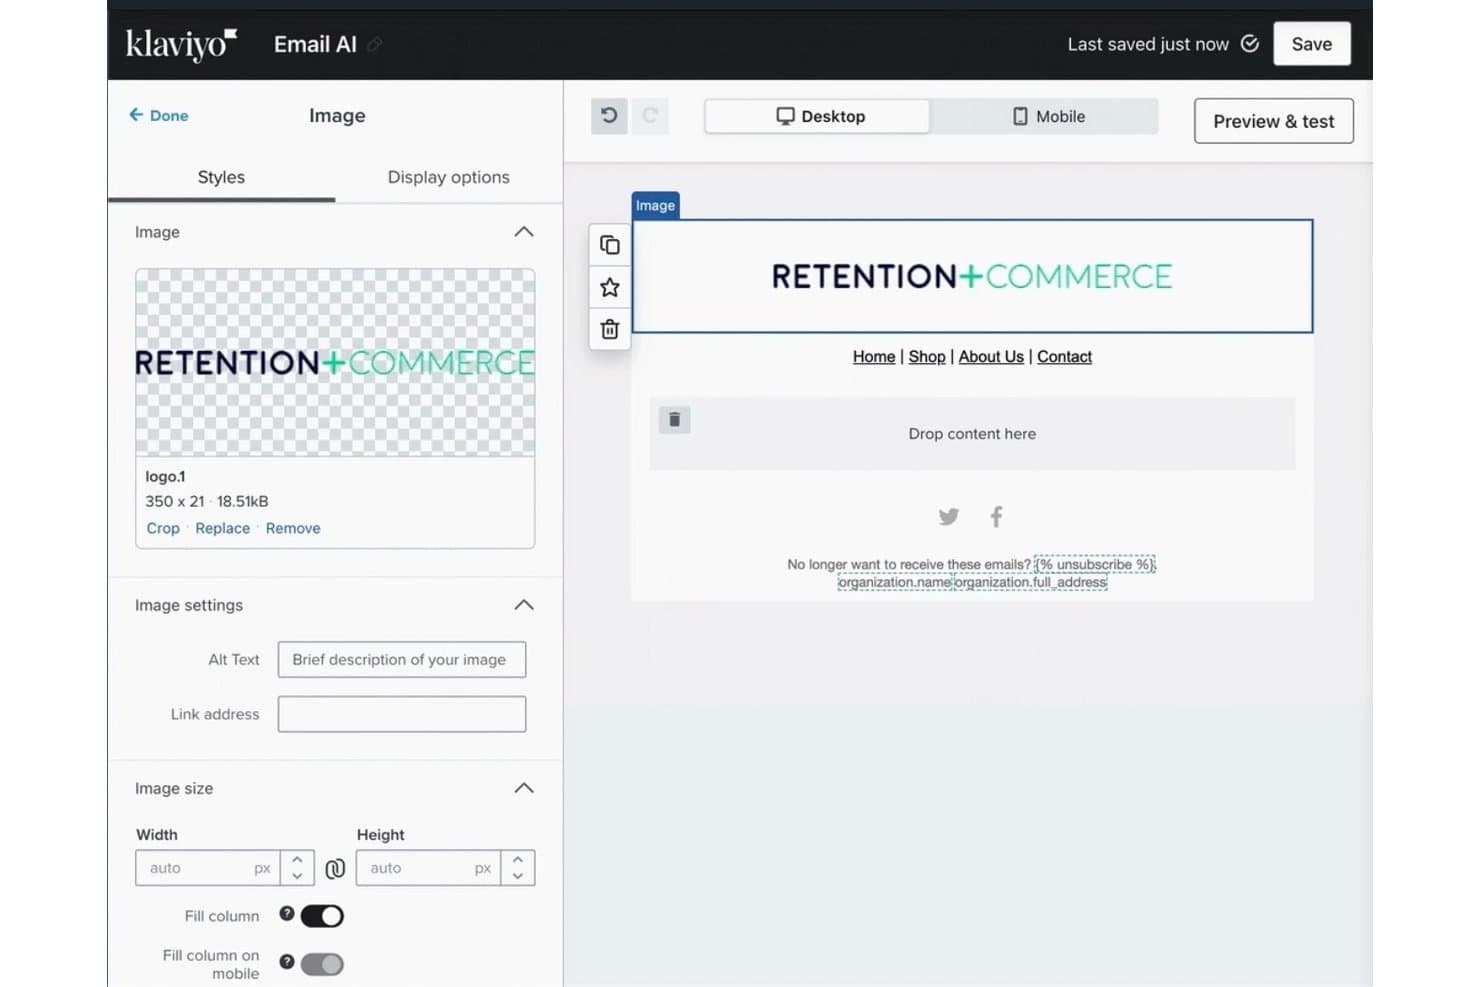Image resolution: width=1480 pixels, height=987 pixels.
Task: Undo the last edit
Action: (x=609, y=116)
